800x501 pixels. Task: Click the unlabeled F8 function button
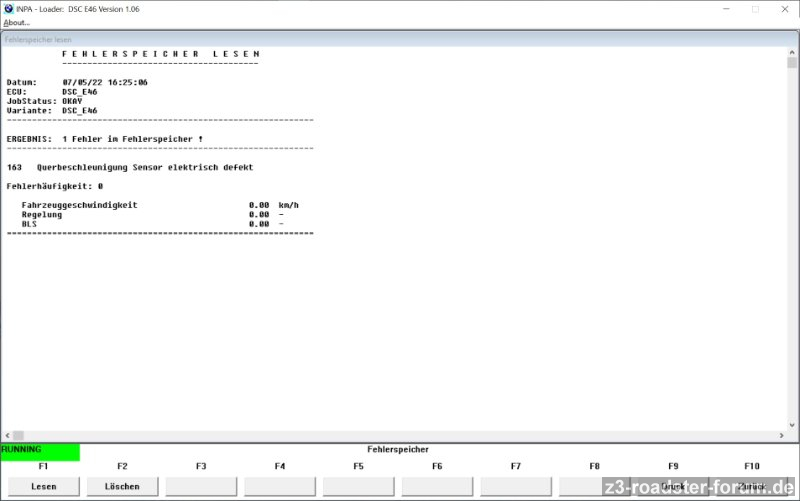coord(594,486)
